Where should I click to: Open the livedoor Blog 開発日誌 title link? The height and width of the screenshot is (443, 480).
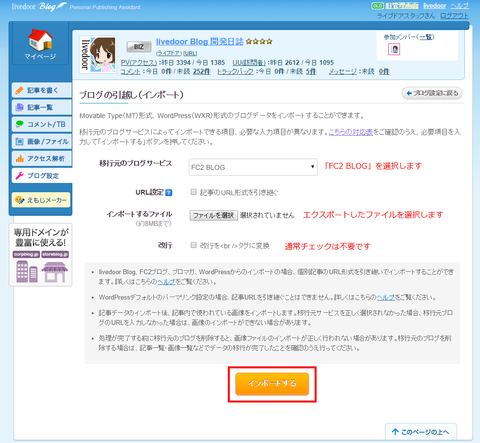point(200,42)
